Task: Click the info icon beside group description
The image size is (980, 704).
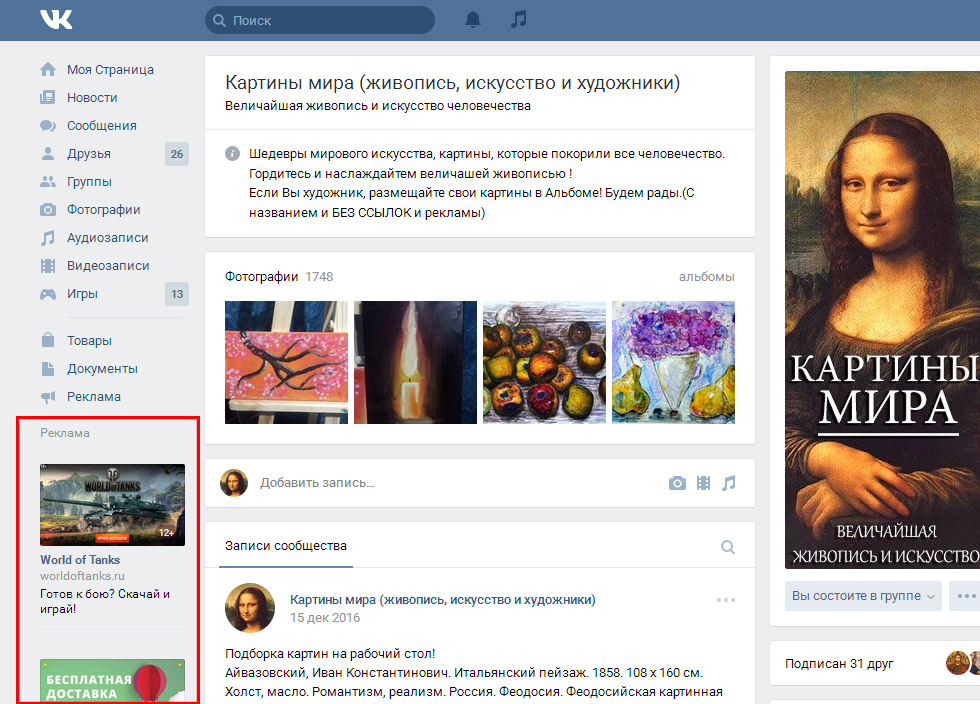Action: 232,154
